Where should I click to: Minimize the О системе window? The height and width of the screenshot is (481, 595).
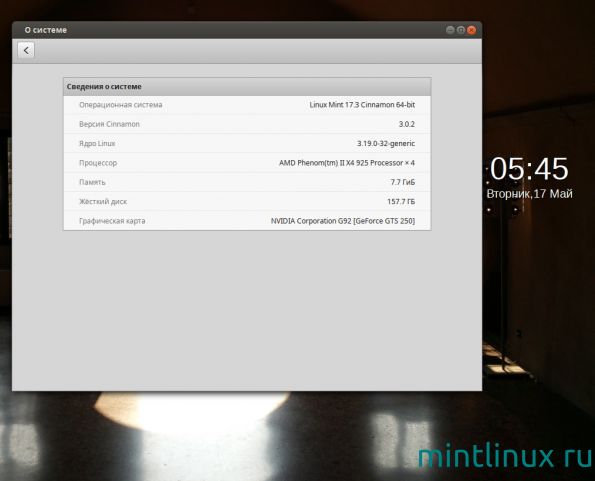450,30
